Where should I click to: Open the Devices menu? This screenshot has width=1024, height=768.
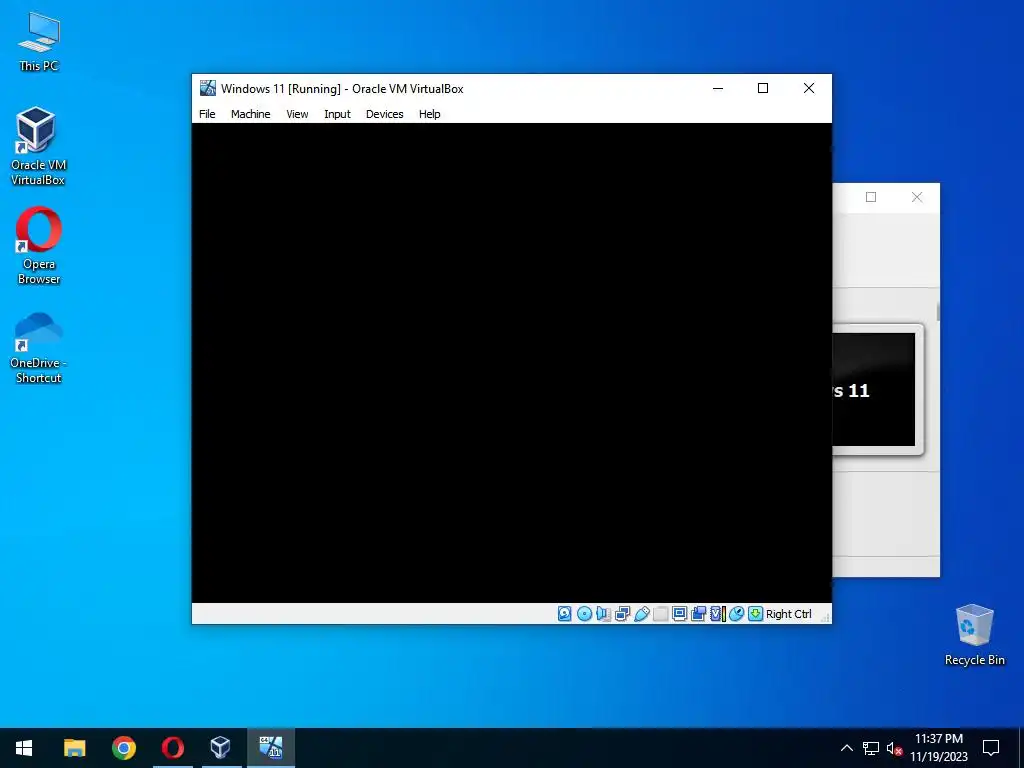385,114
